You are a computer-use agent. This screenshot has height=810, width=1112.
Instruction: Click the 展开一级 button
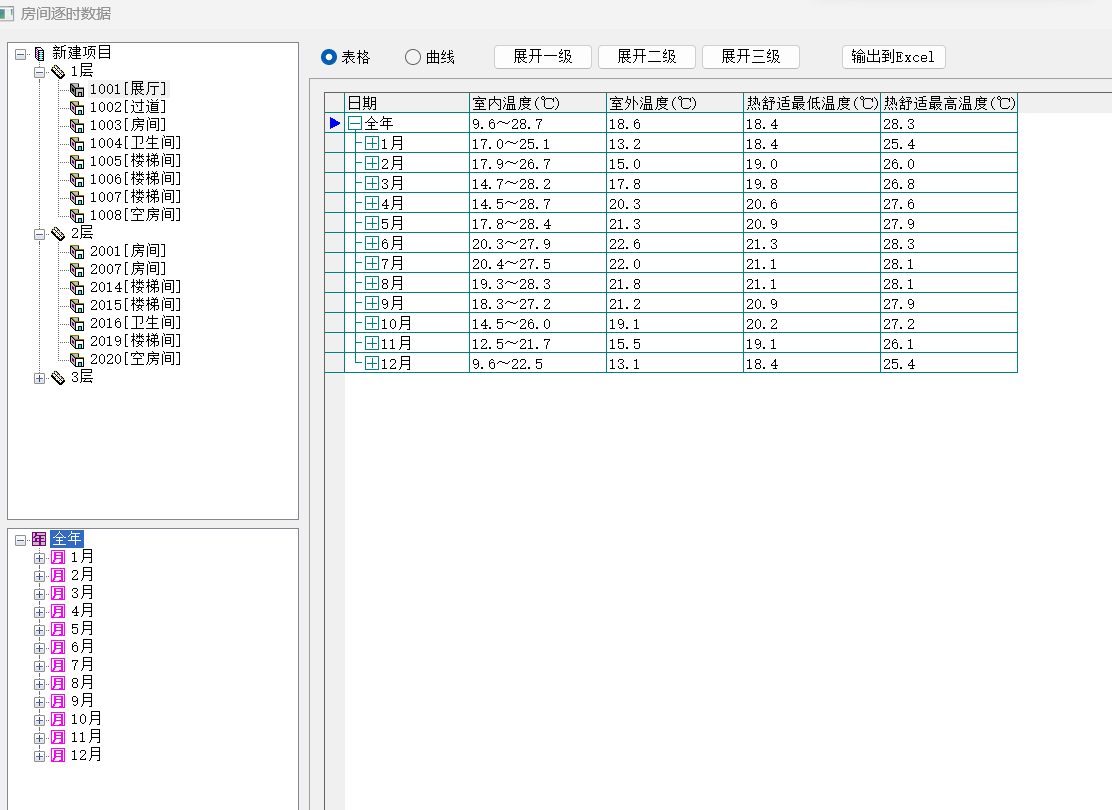542,57
